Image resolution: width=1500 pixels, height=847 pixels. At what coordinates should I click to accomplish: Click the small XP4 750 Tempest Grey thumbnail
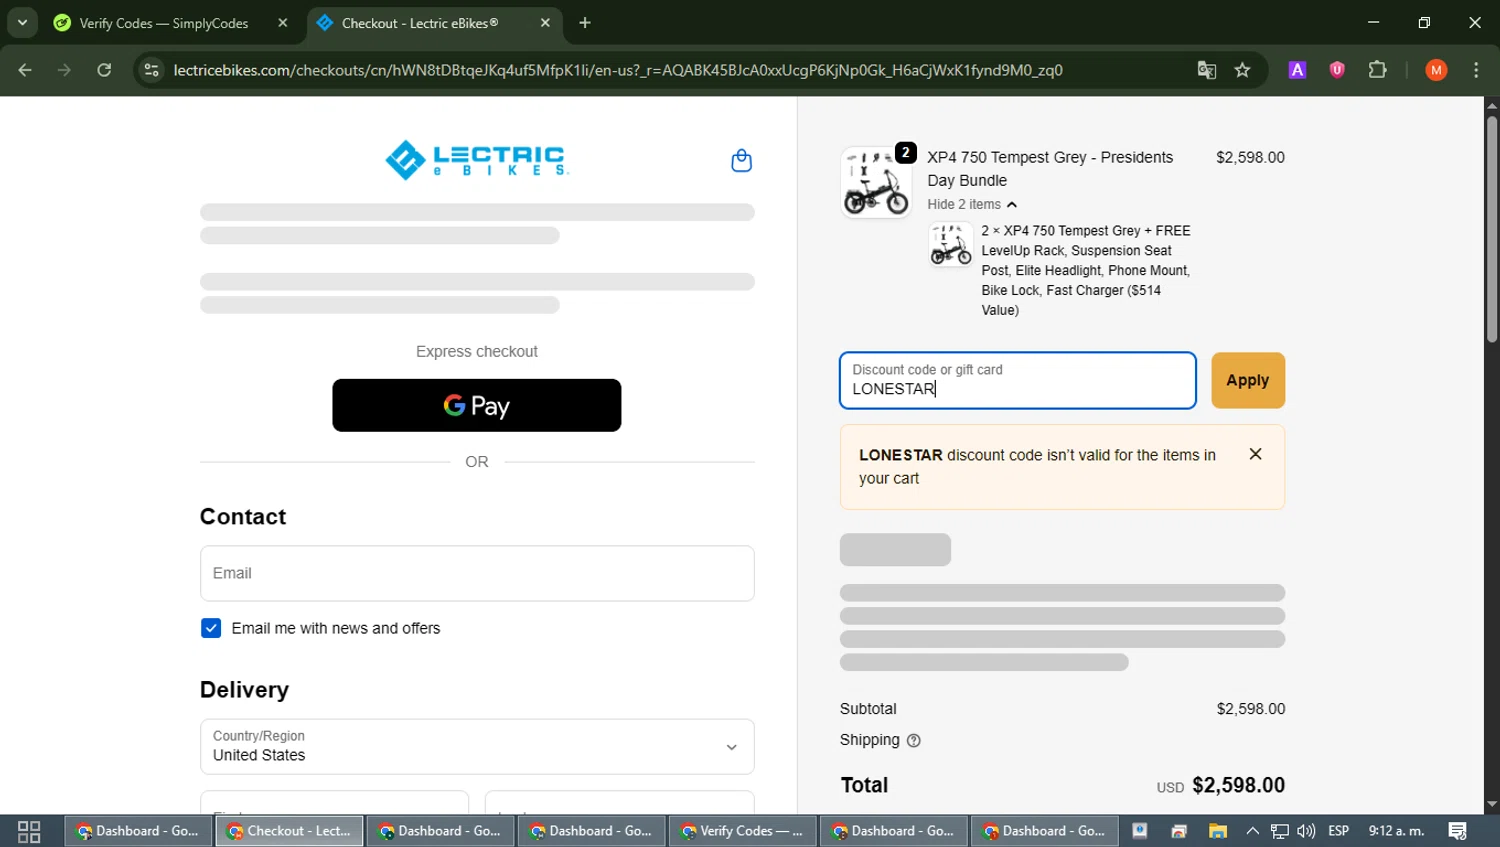(950, 245)
